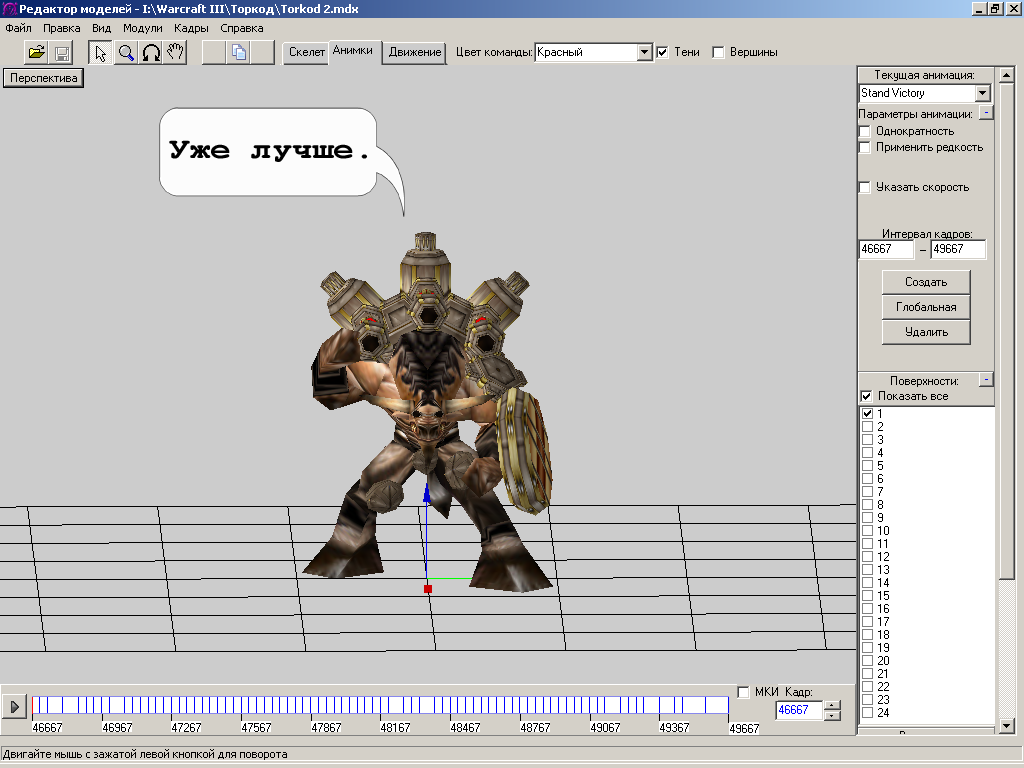Select the arrow pointer tool
The image size is (1024, 768).
(101, 53)
